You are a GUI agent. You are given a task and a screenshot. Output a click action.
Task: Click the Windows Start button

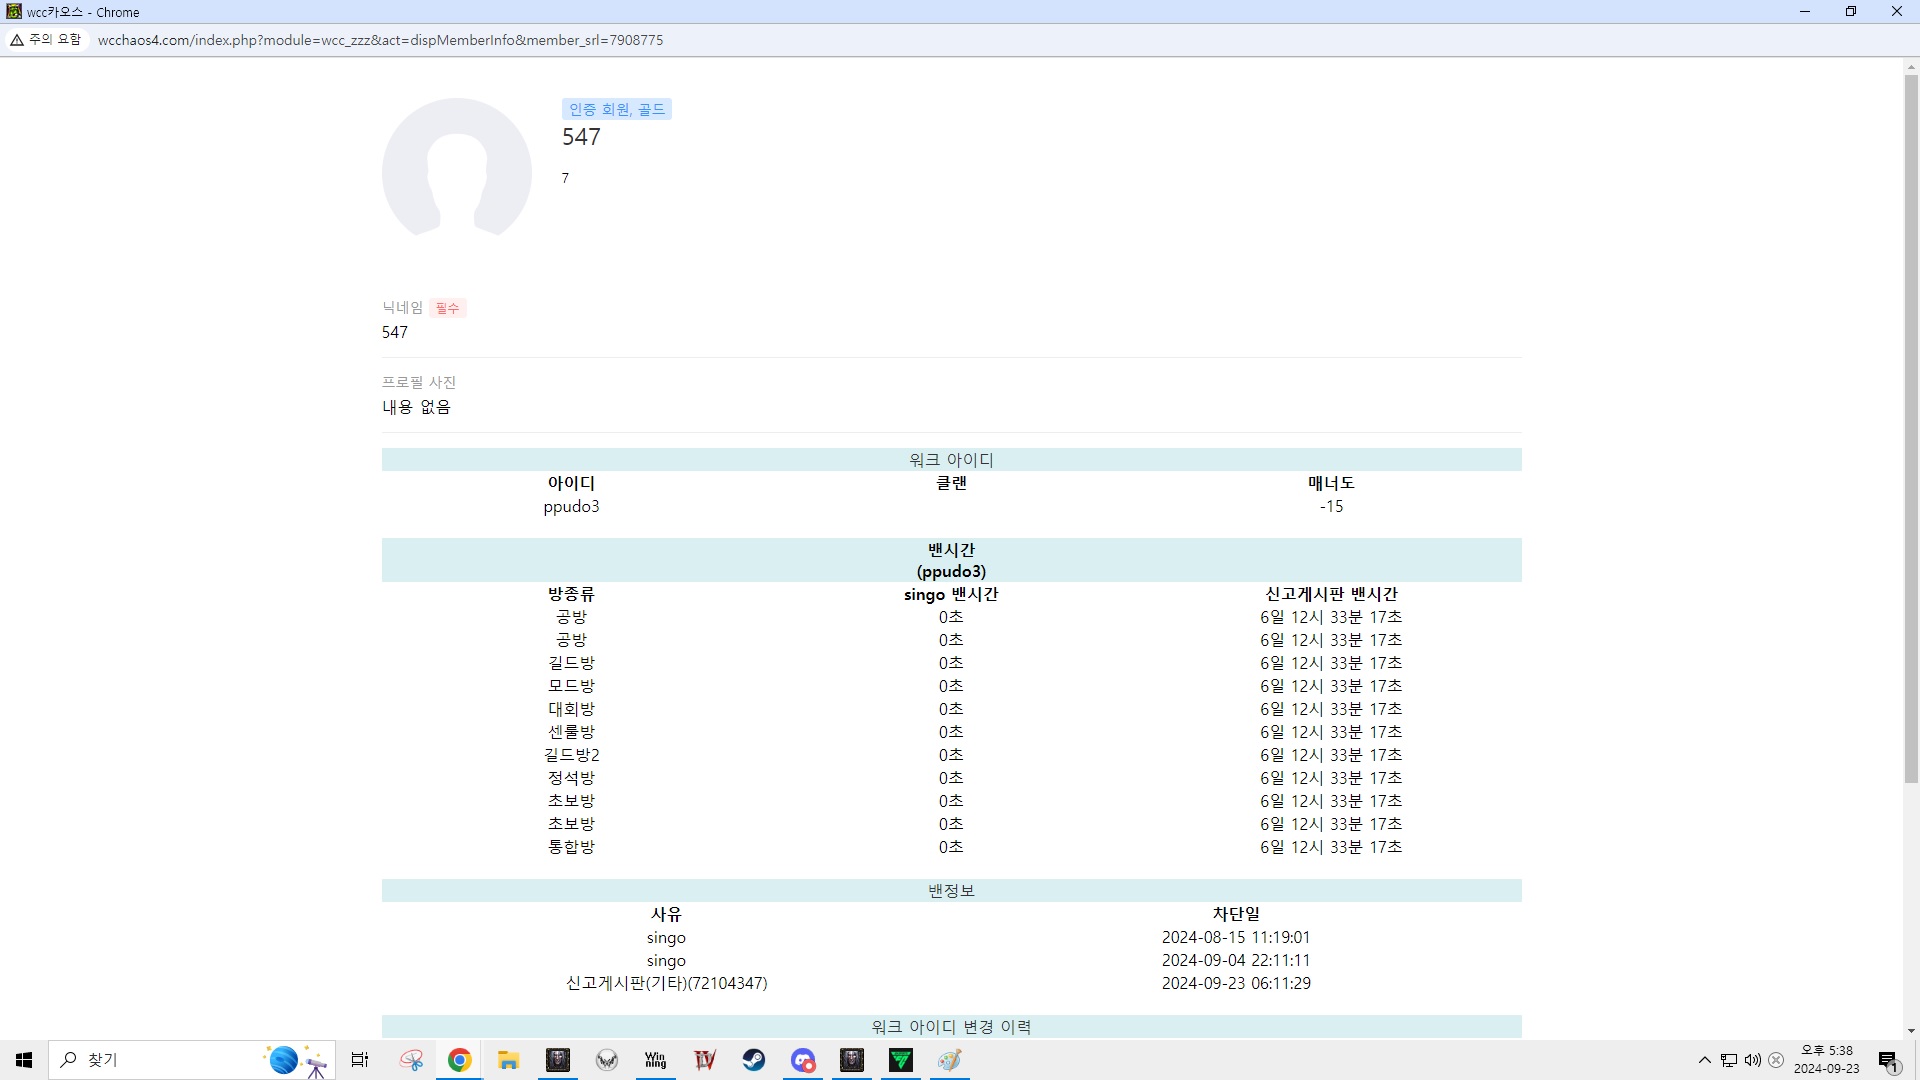pyautogui.click(x=24, y=1060)
